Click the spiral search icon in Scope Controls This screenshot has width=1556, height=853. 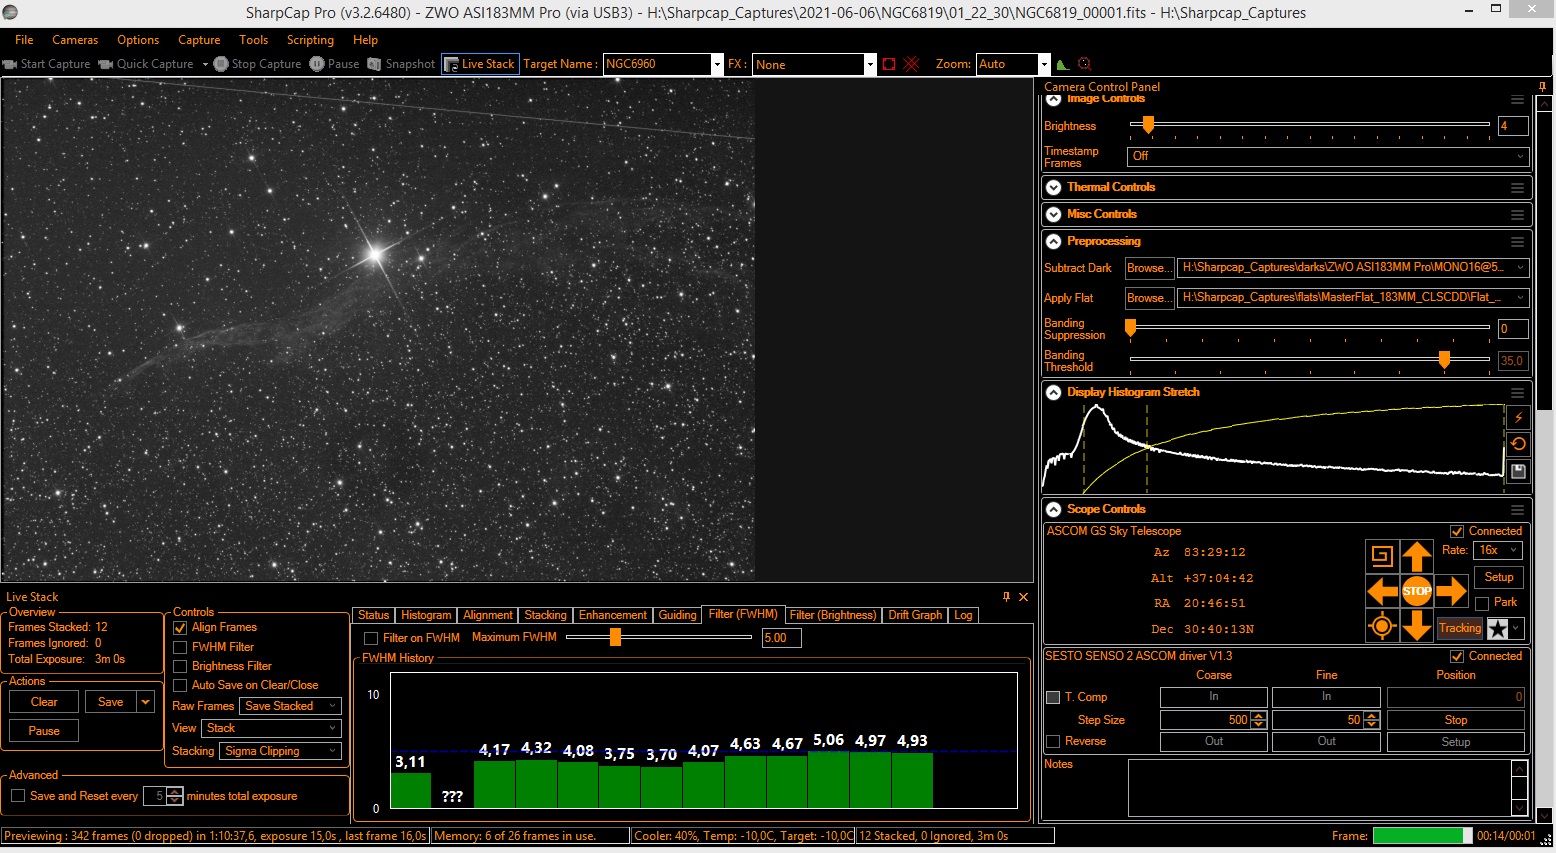[1382, 556]
